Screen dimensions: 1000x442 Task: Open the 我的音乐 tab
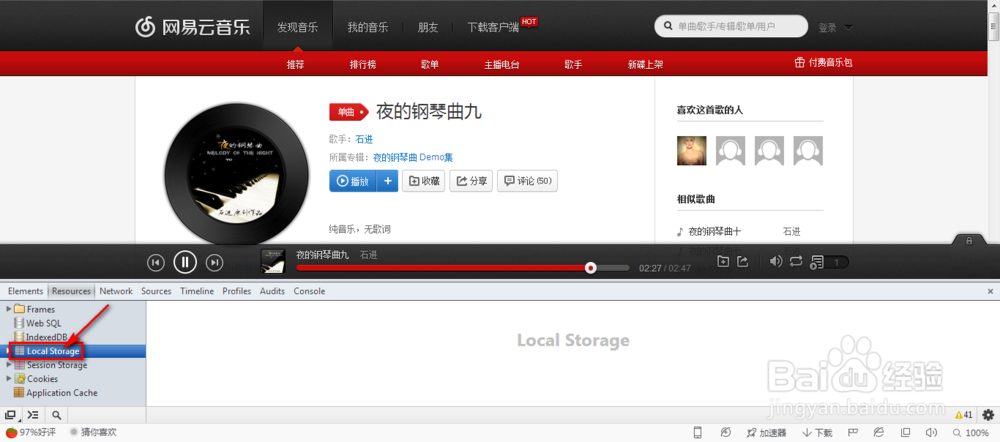367,27
